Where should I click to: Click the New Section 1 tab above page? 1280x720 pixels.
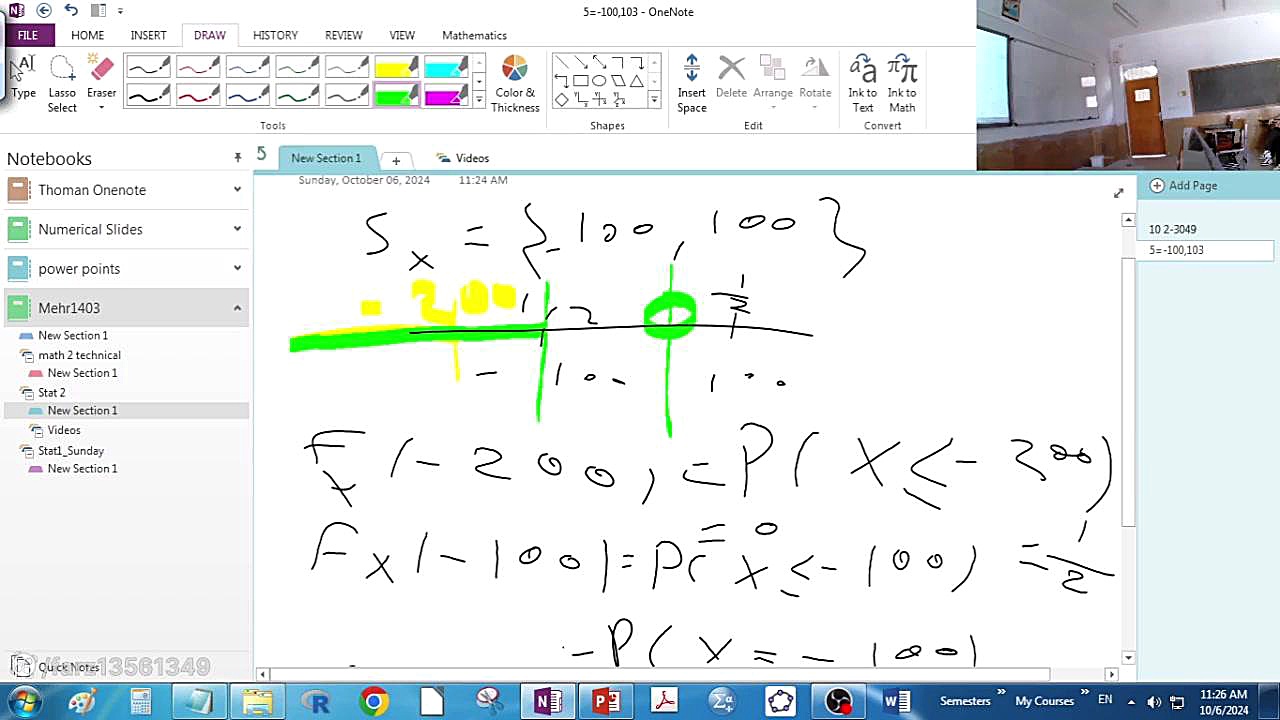326,158
